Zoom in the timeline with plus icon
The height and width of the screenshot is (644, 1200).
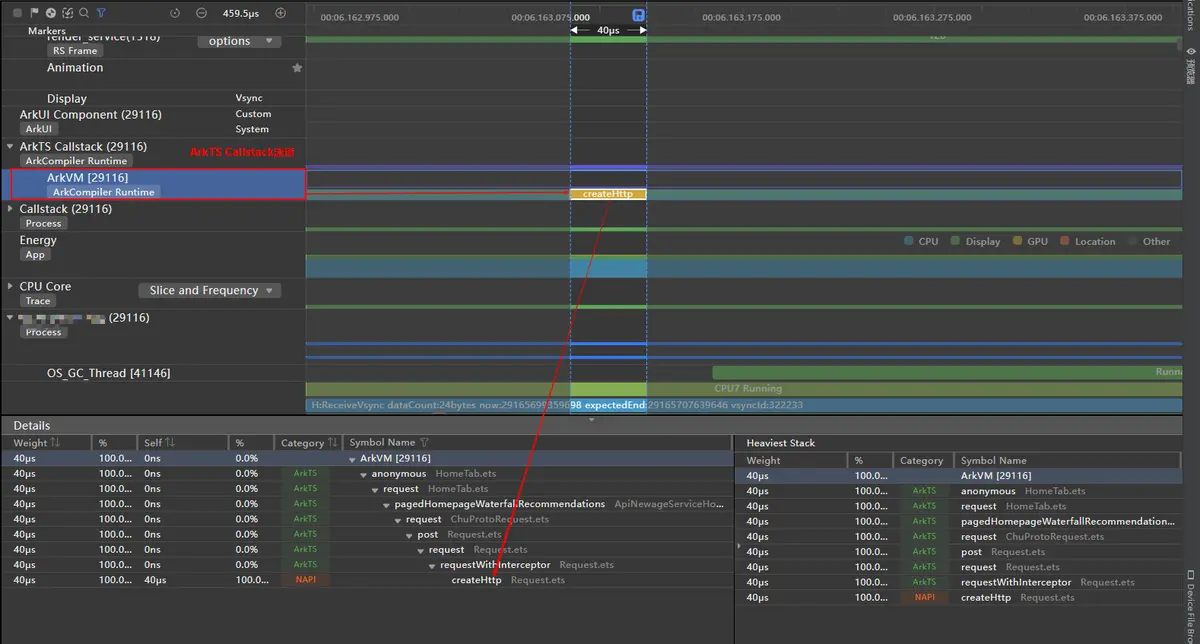pos(280,13)
